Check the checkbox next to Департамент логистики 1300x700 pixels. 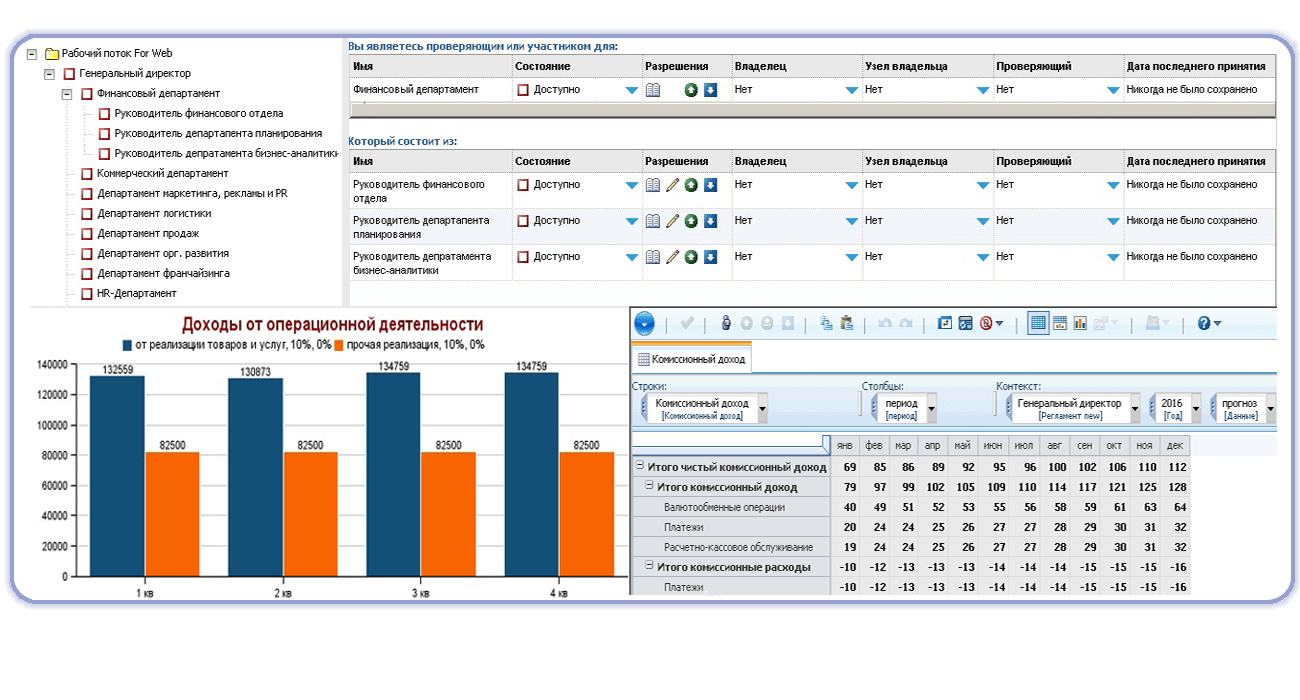point(87,214)
